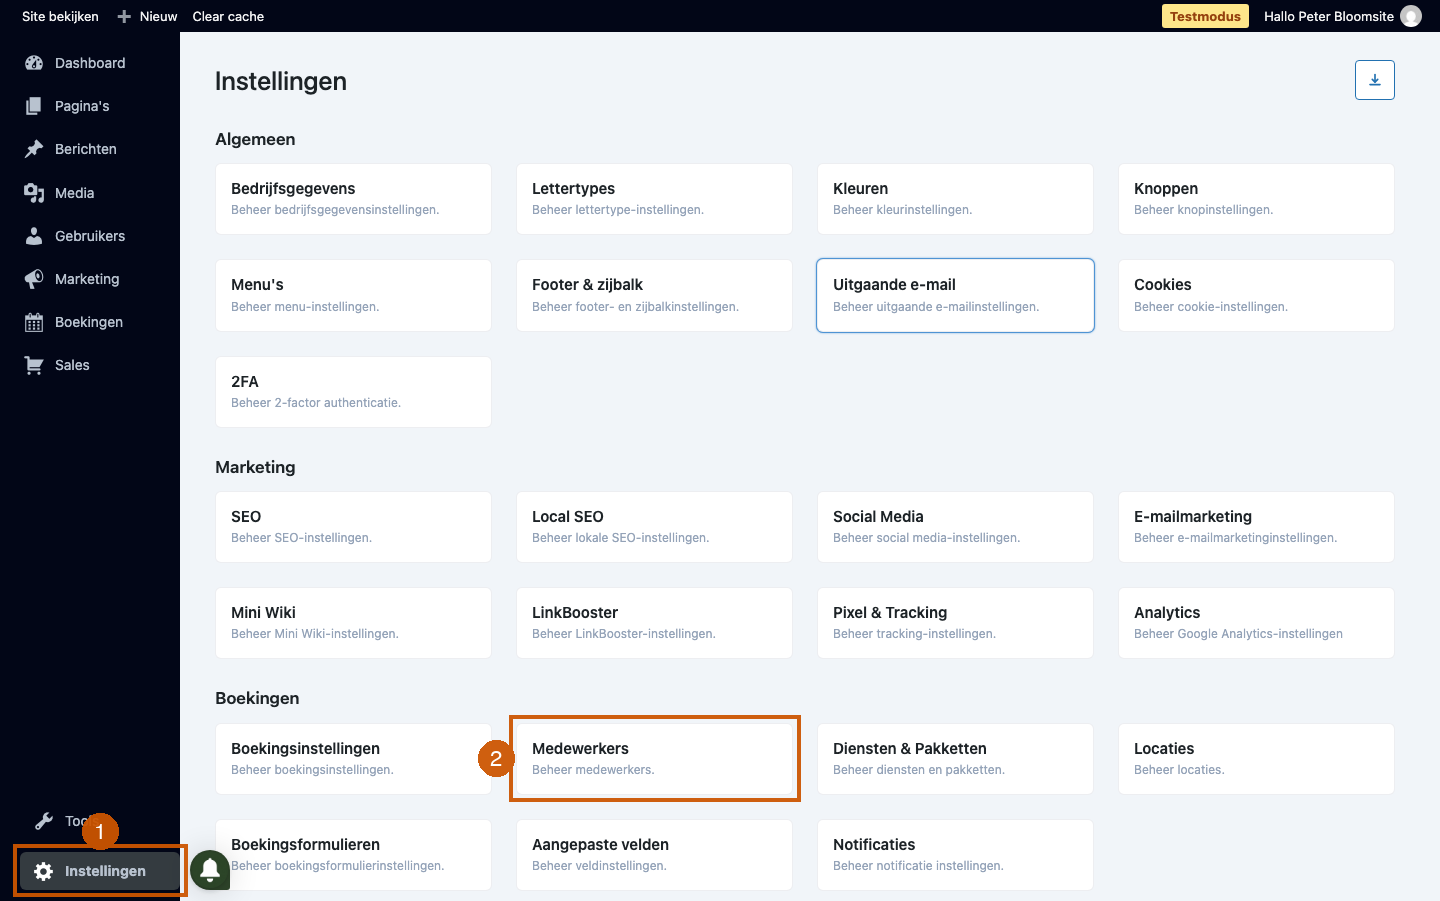Viewport: 1440px width, 901px height.
Task: Click the Berichten pin icon
Action: (x=34, y=149)
